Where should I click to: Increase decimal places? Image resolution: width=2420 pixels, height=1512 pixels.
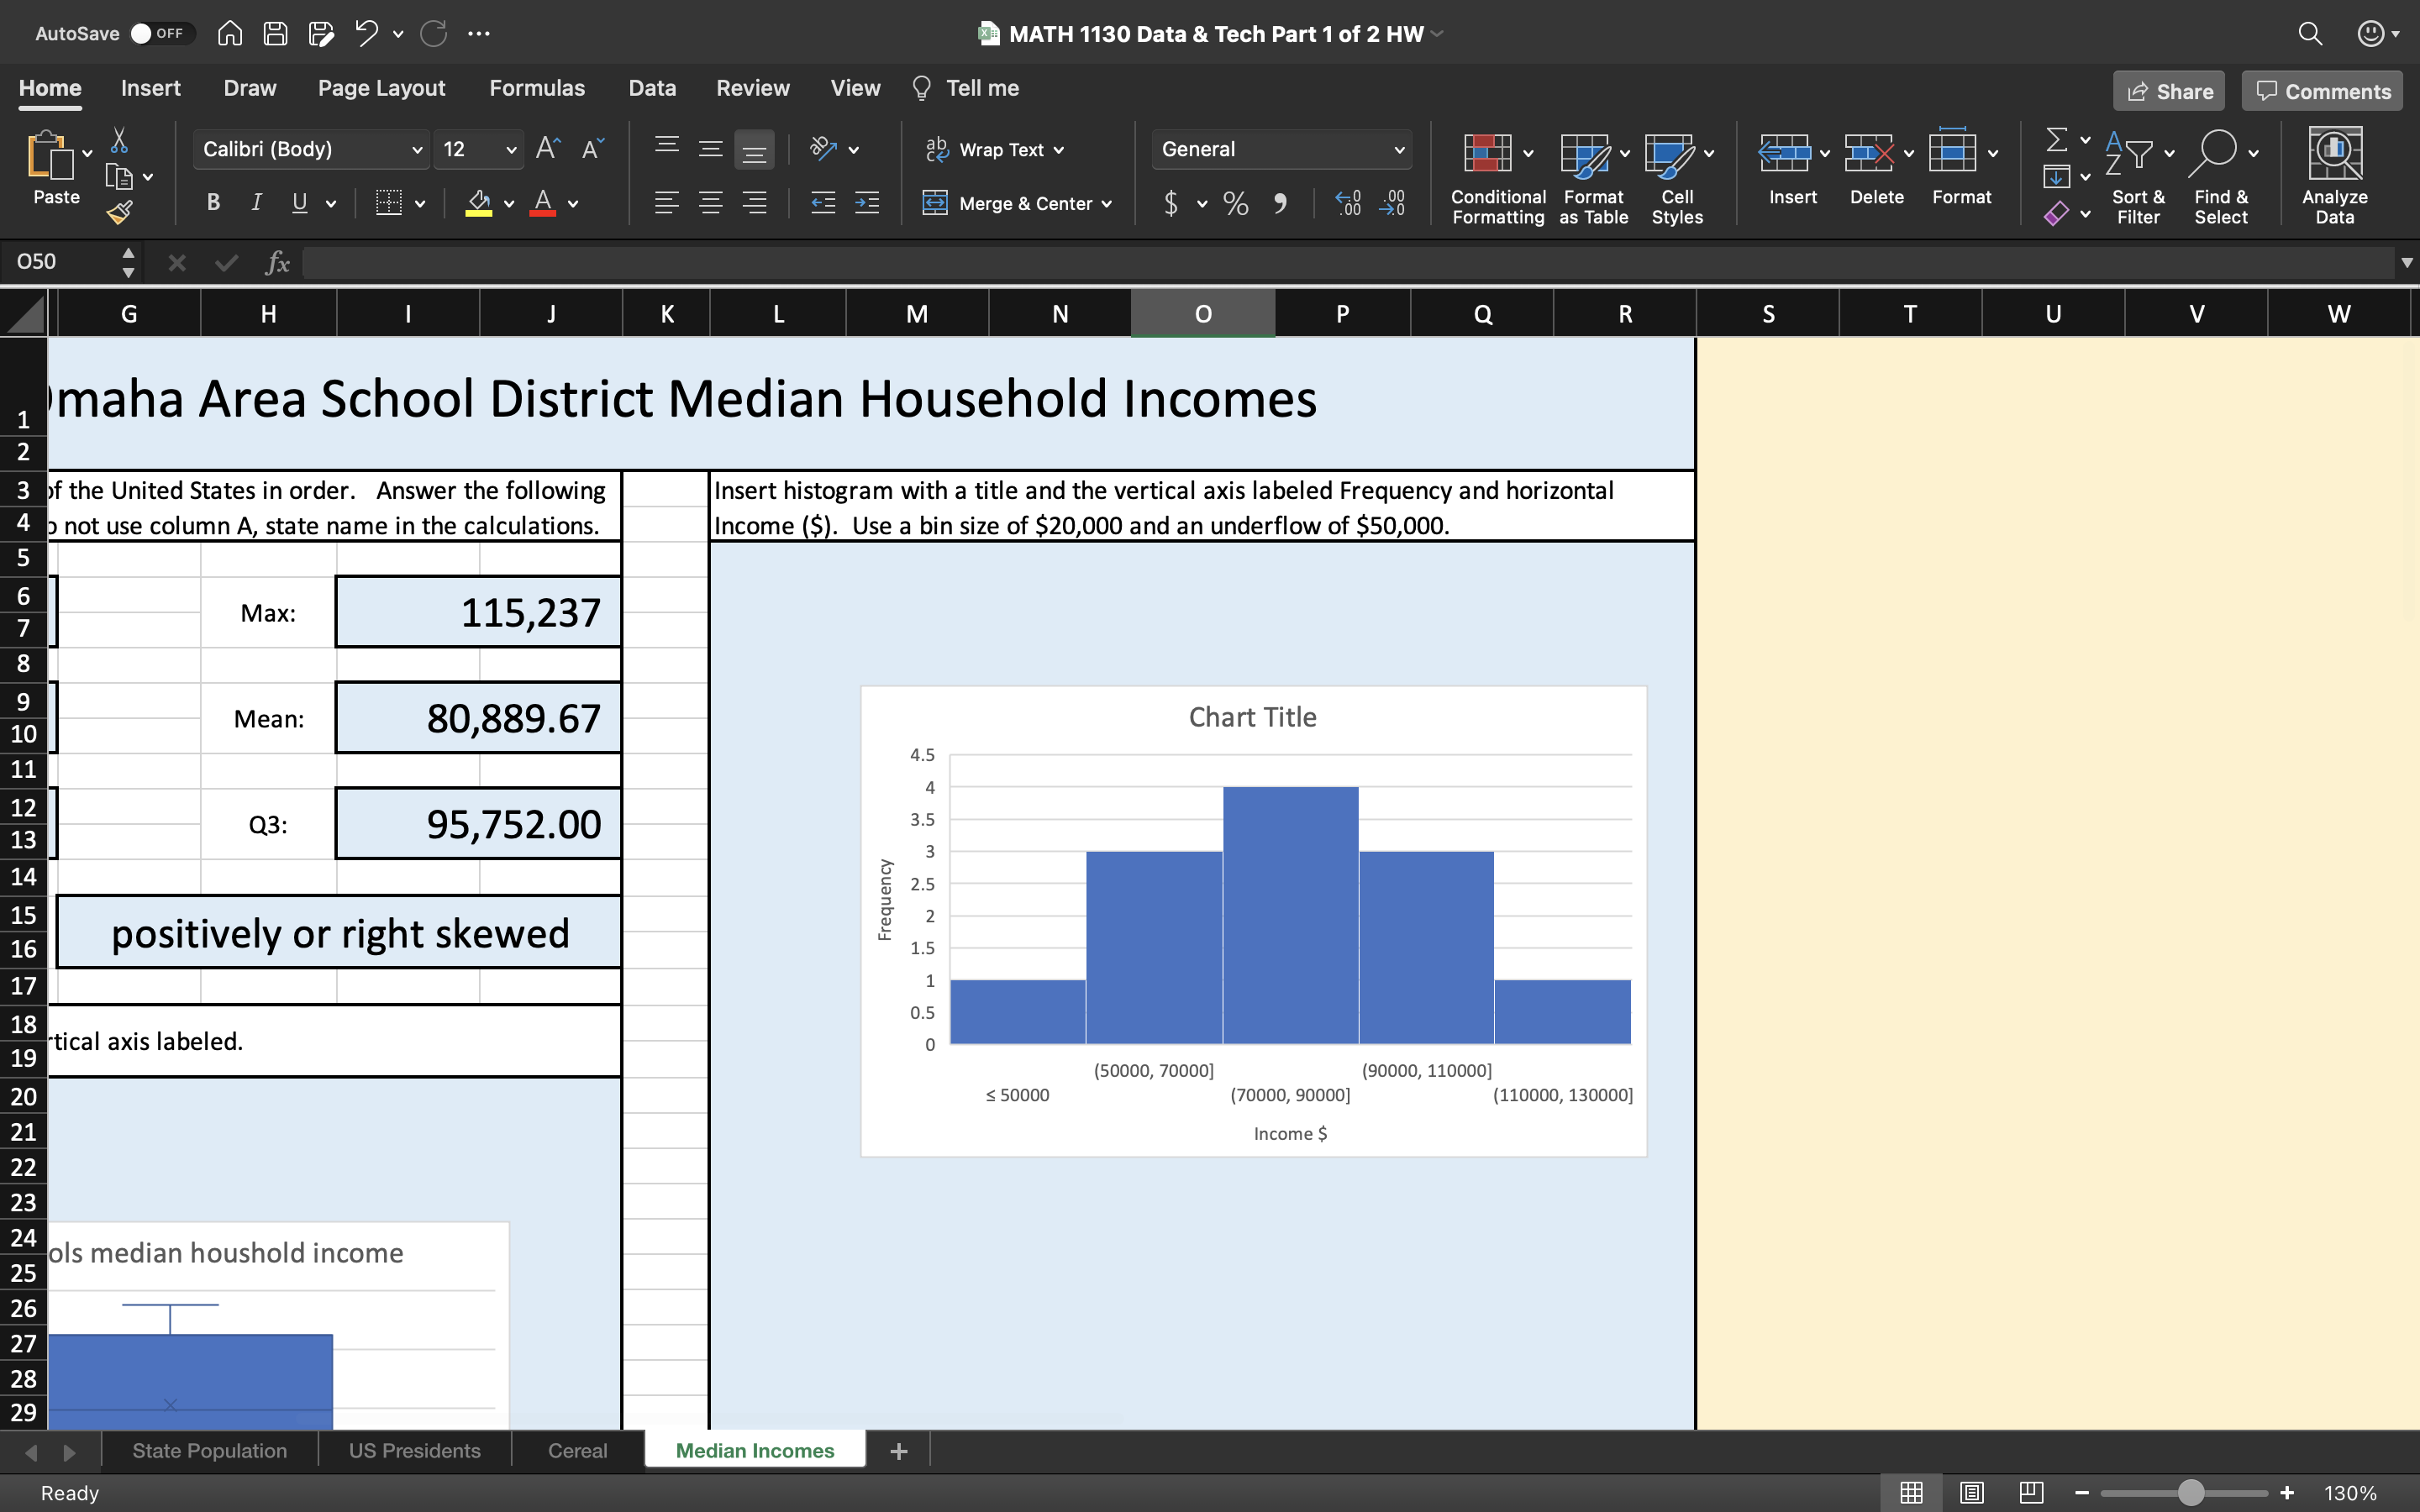(x=1347, y=203)
